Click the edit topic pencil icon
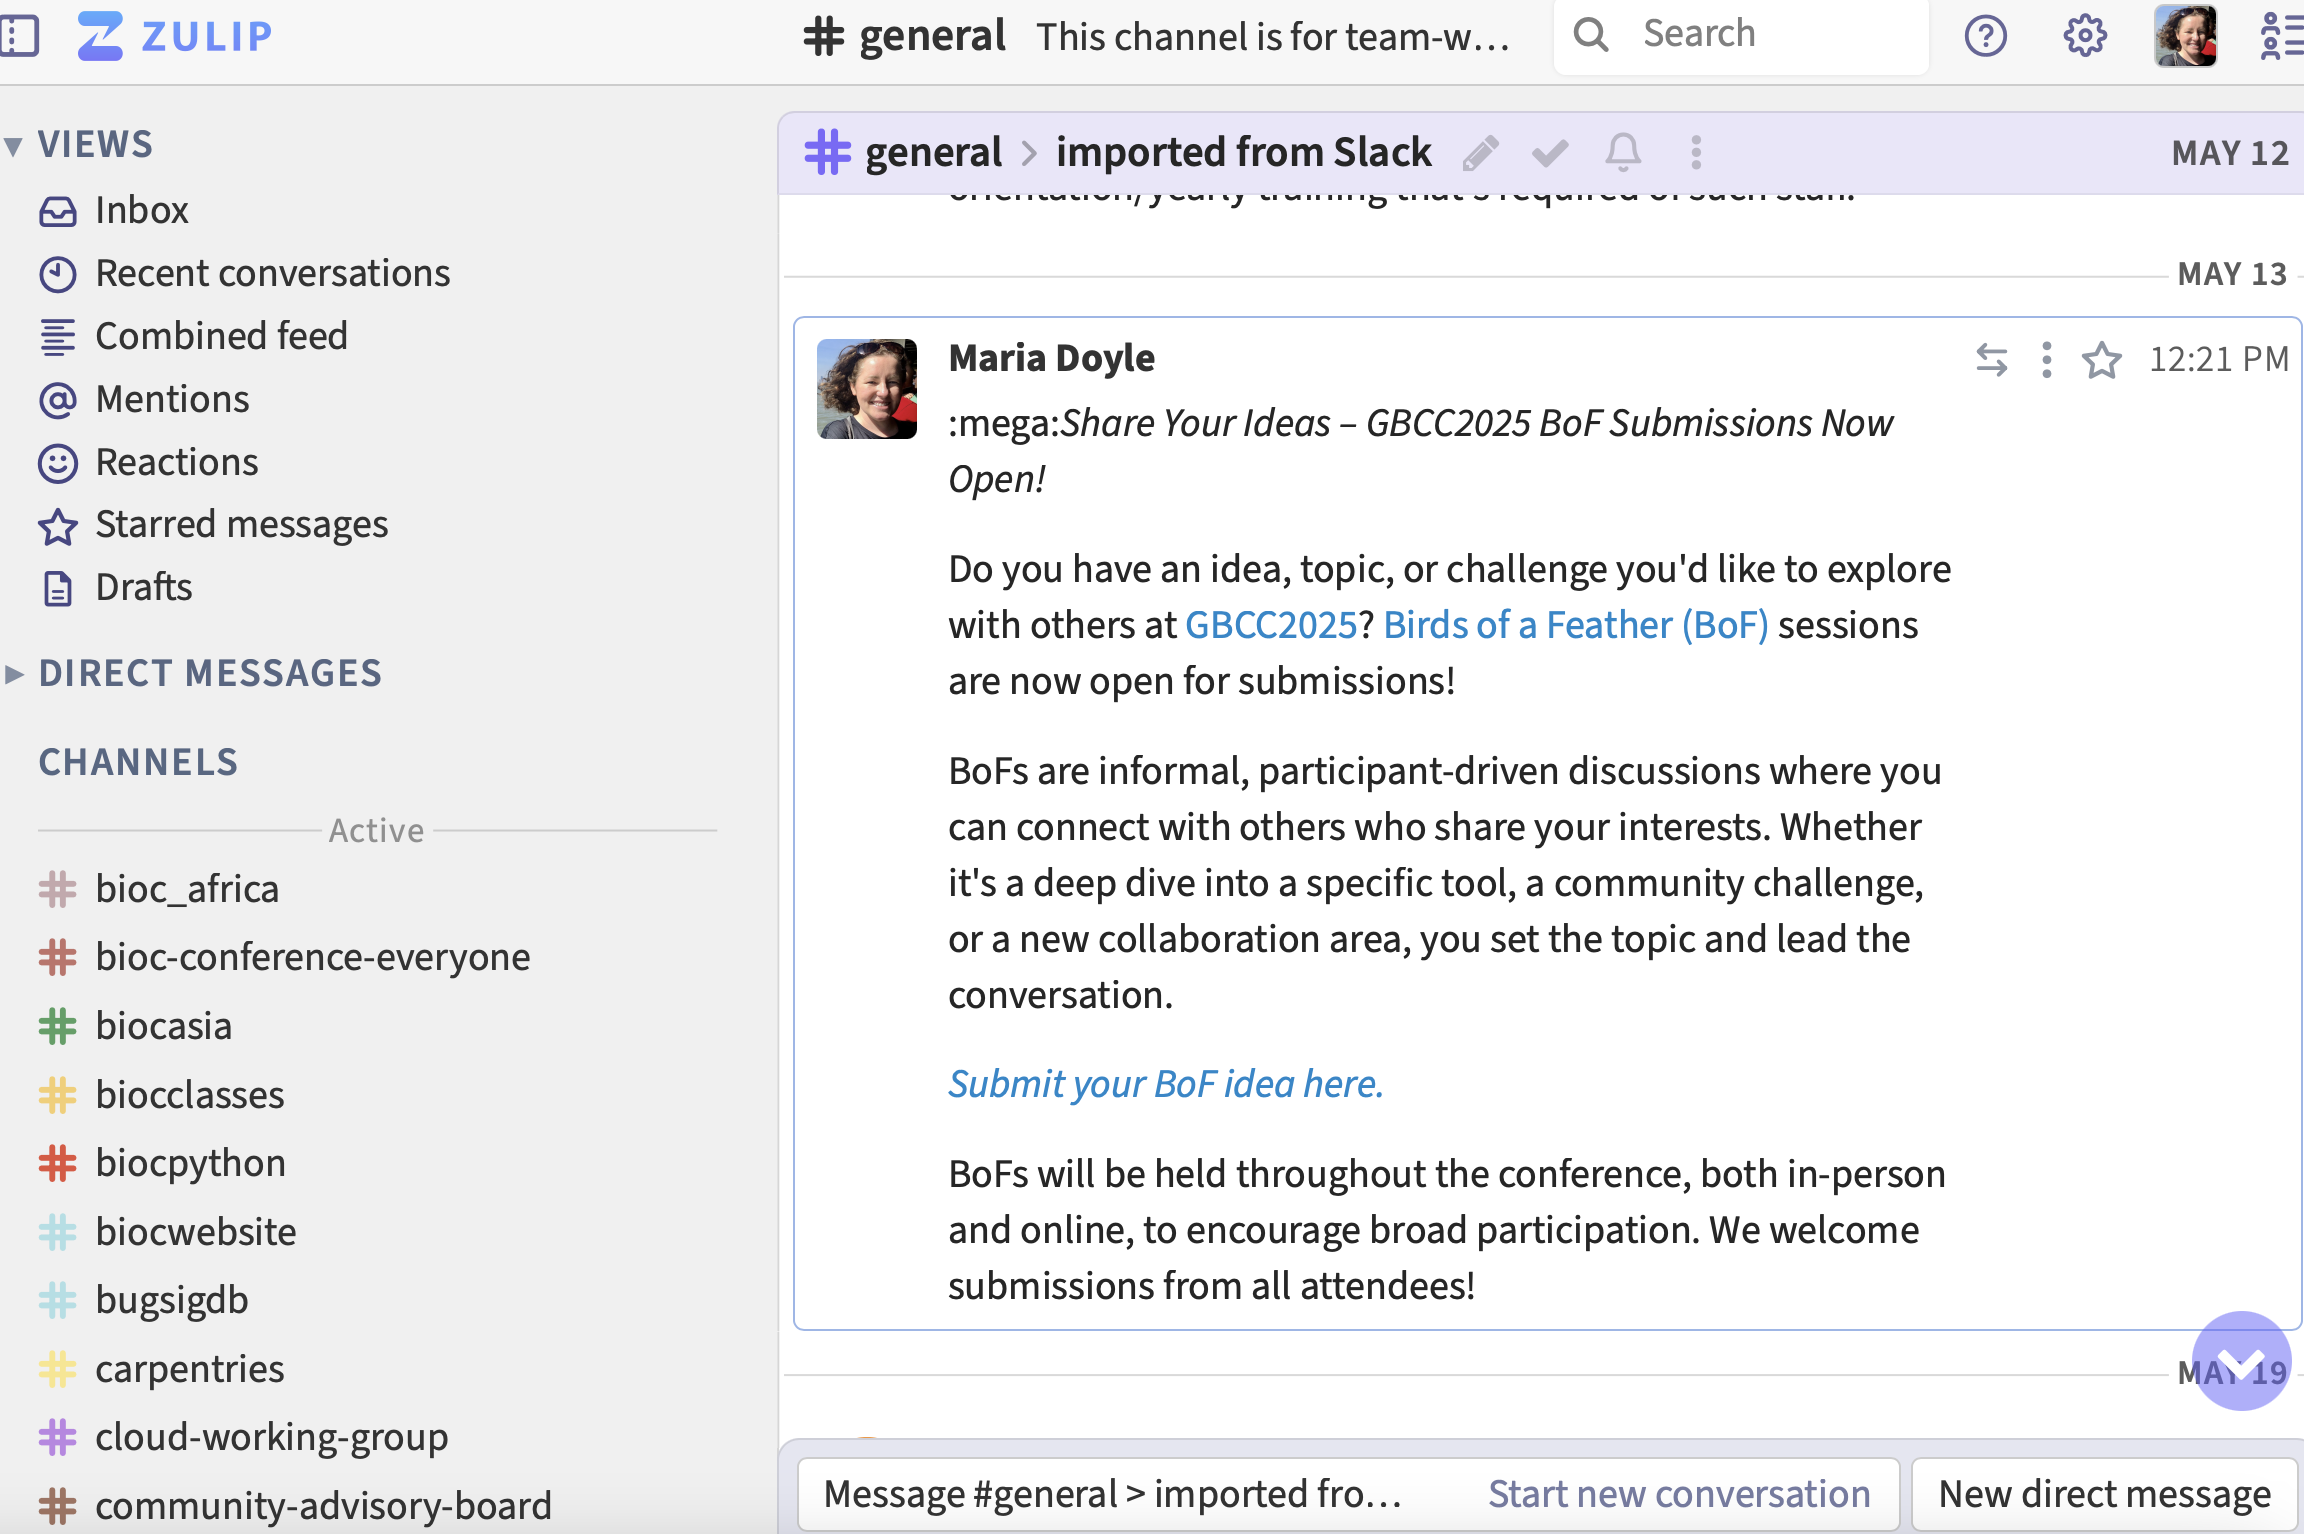 pyautogui.click(x=1480, y=153)
